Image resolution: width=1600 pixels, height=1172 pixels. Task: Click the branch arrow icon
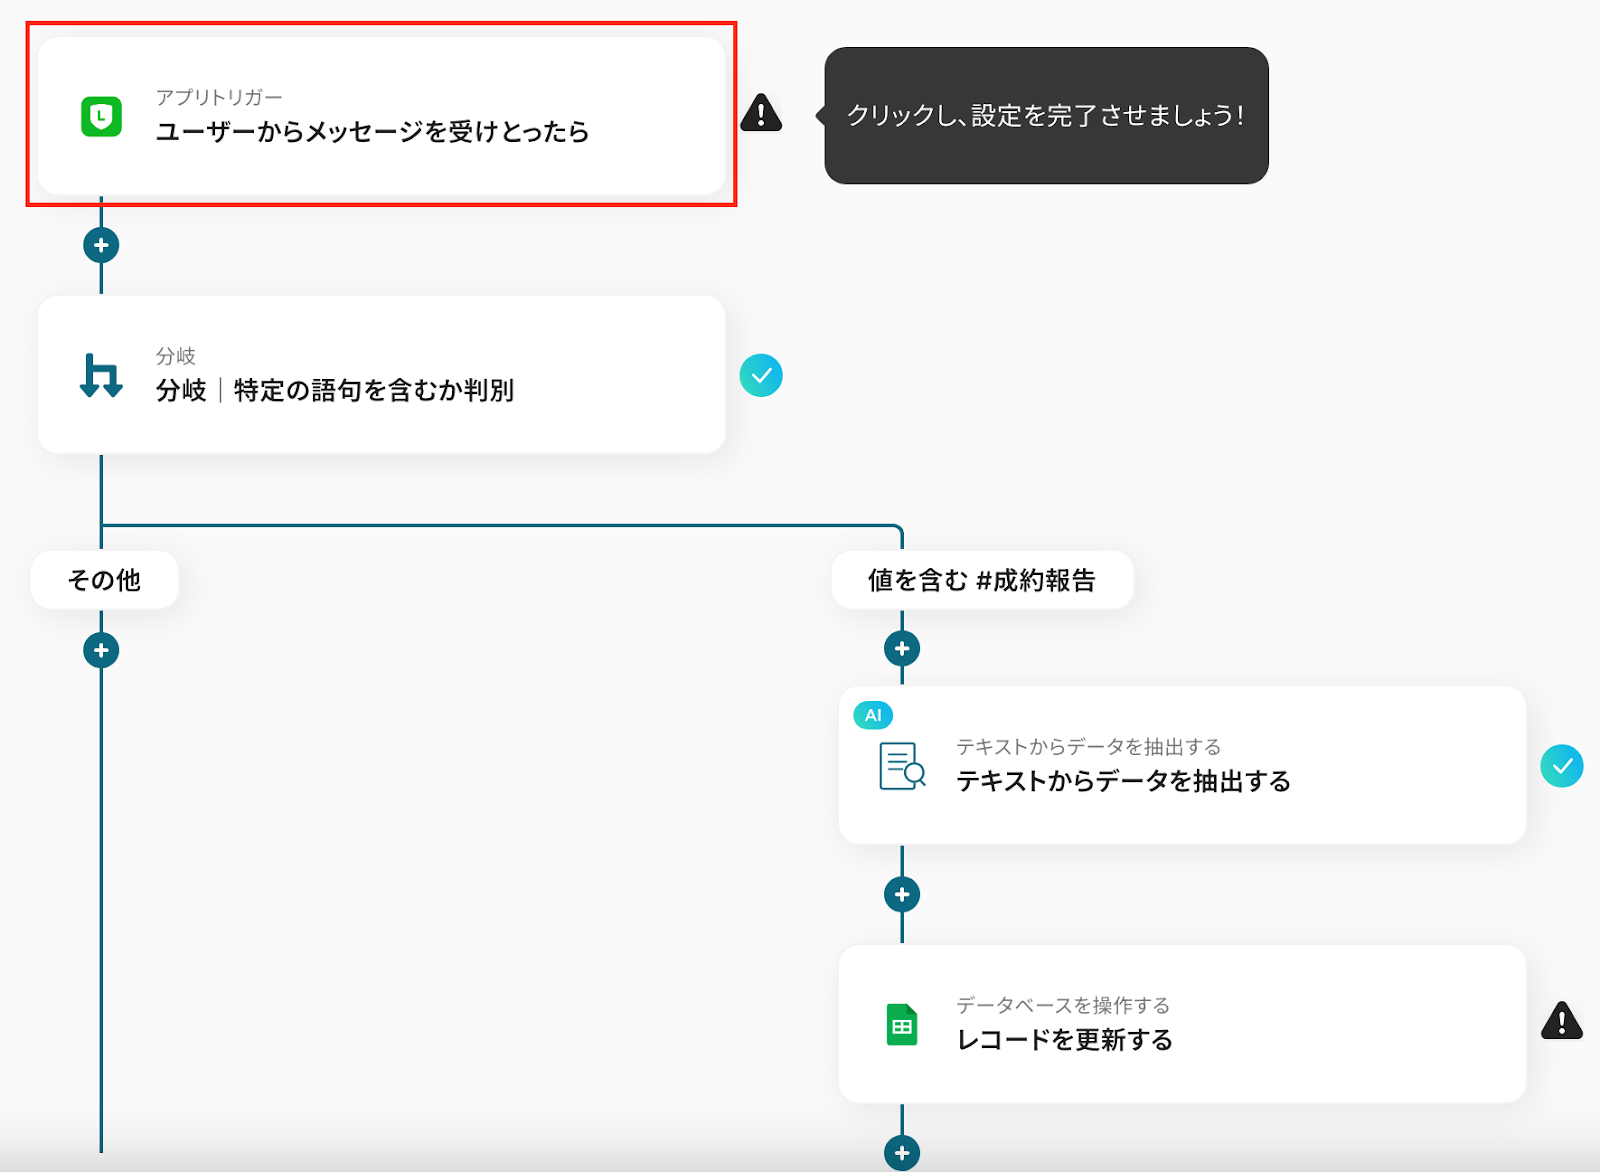click(x=101, y=375)
